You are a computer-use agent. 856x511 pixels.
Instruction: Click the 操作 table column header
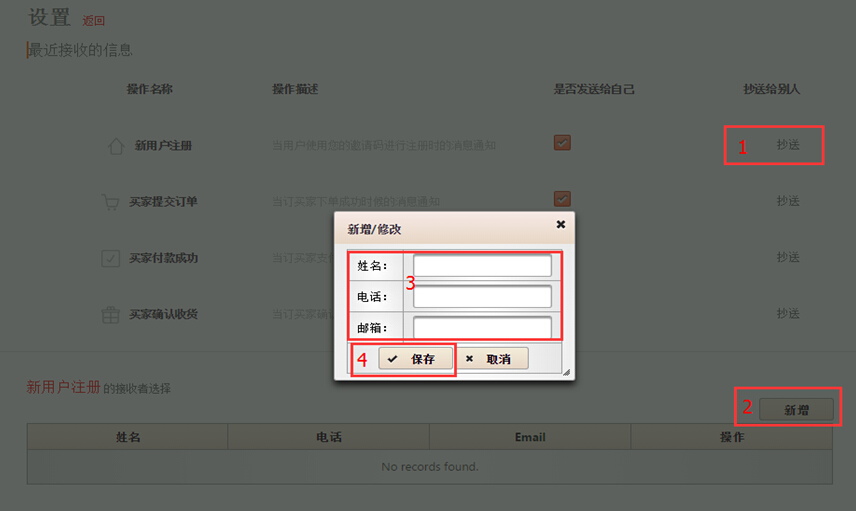(732, 437)
